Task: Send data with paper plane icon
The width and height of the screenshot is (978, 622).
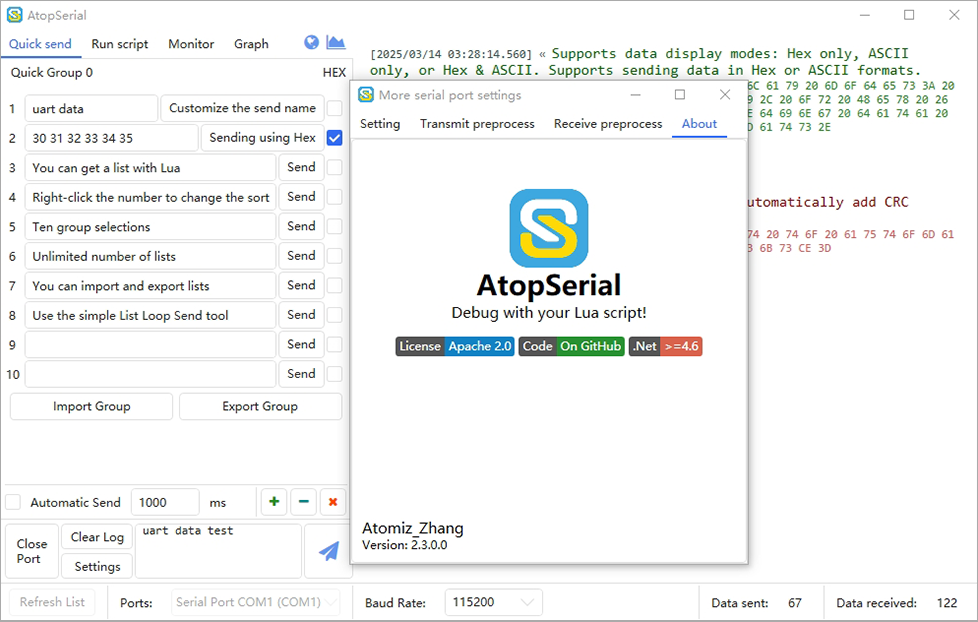Action: coord(328,551)
